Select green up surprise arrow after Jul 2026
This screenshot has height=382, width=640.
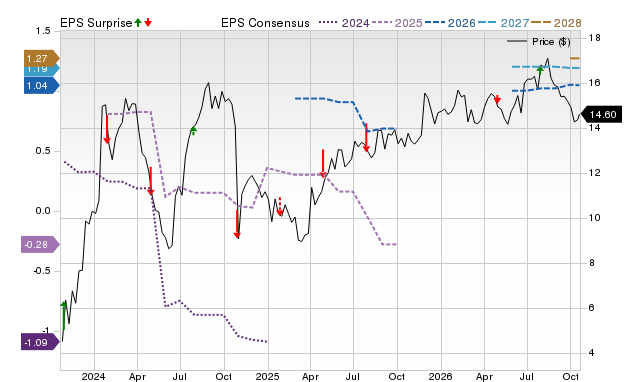point(540,70)
